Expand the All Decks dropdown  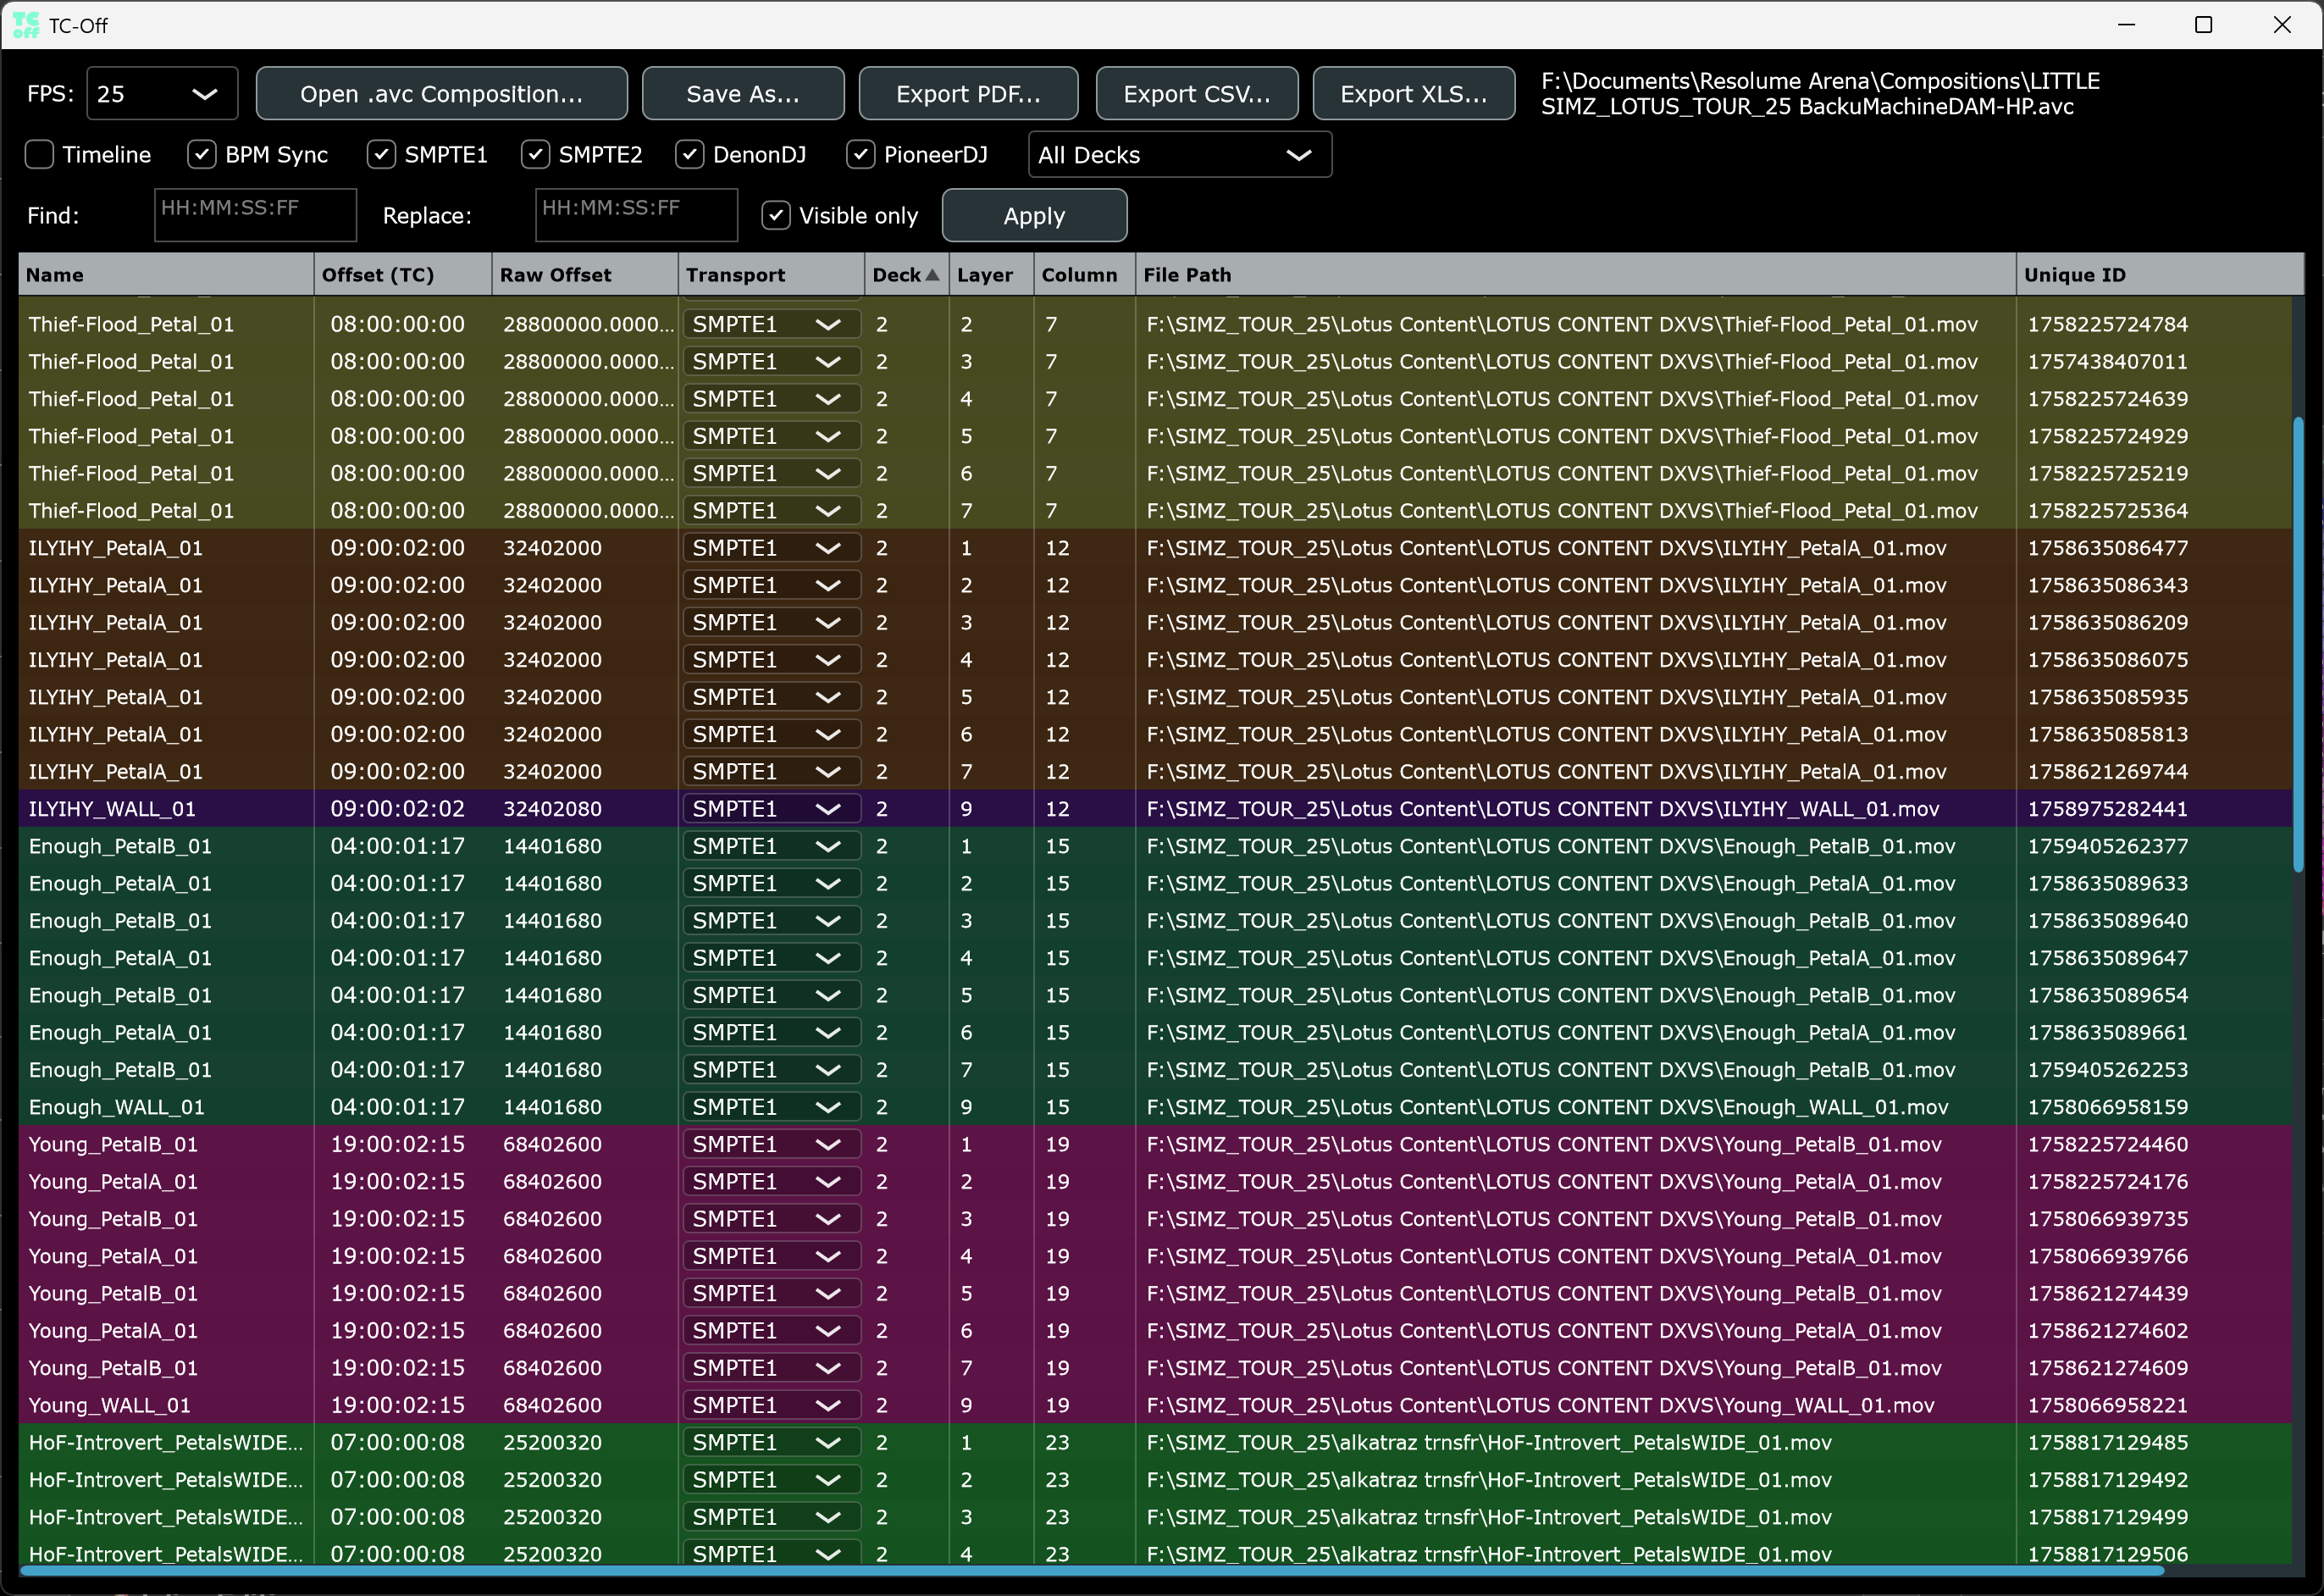pos(1179,155)
